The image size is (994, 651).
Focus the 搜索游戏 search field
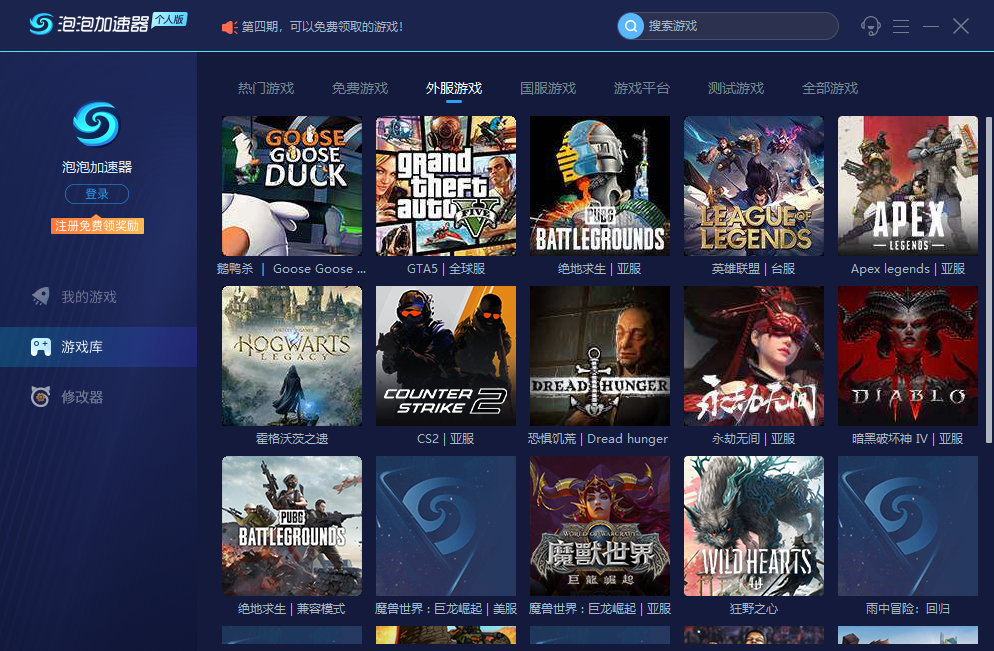(x=728, y=26)
